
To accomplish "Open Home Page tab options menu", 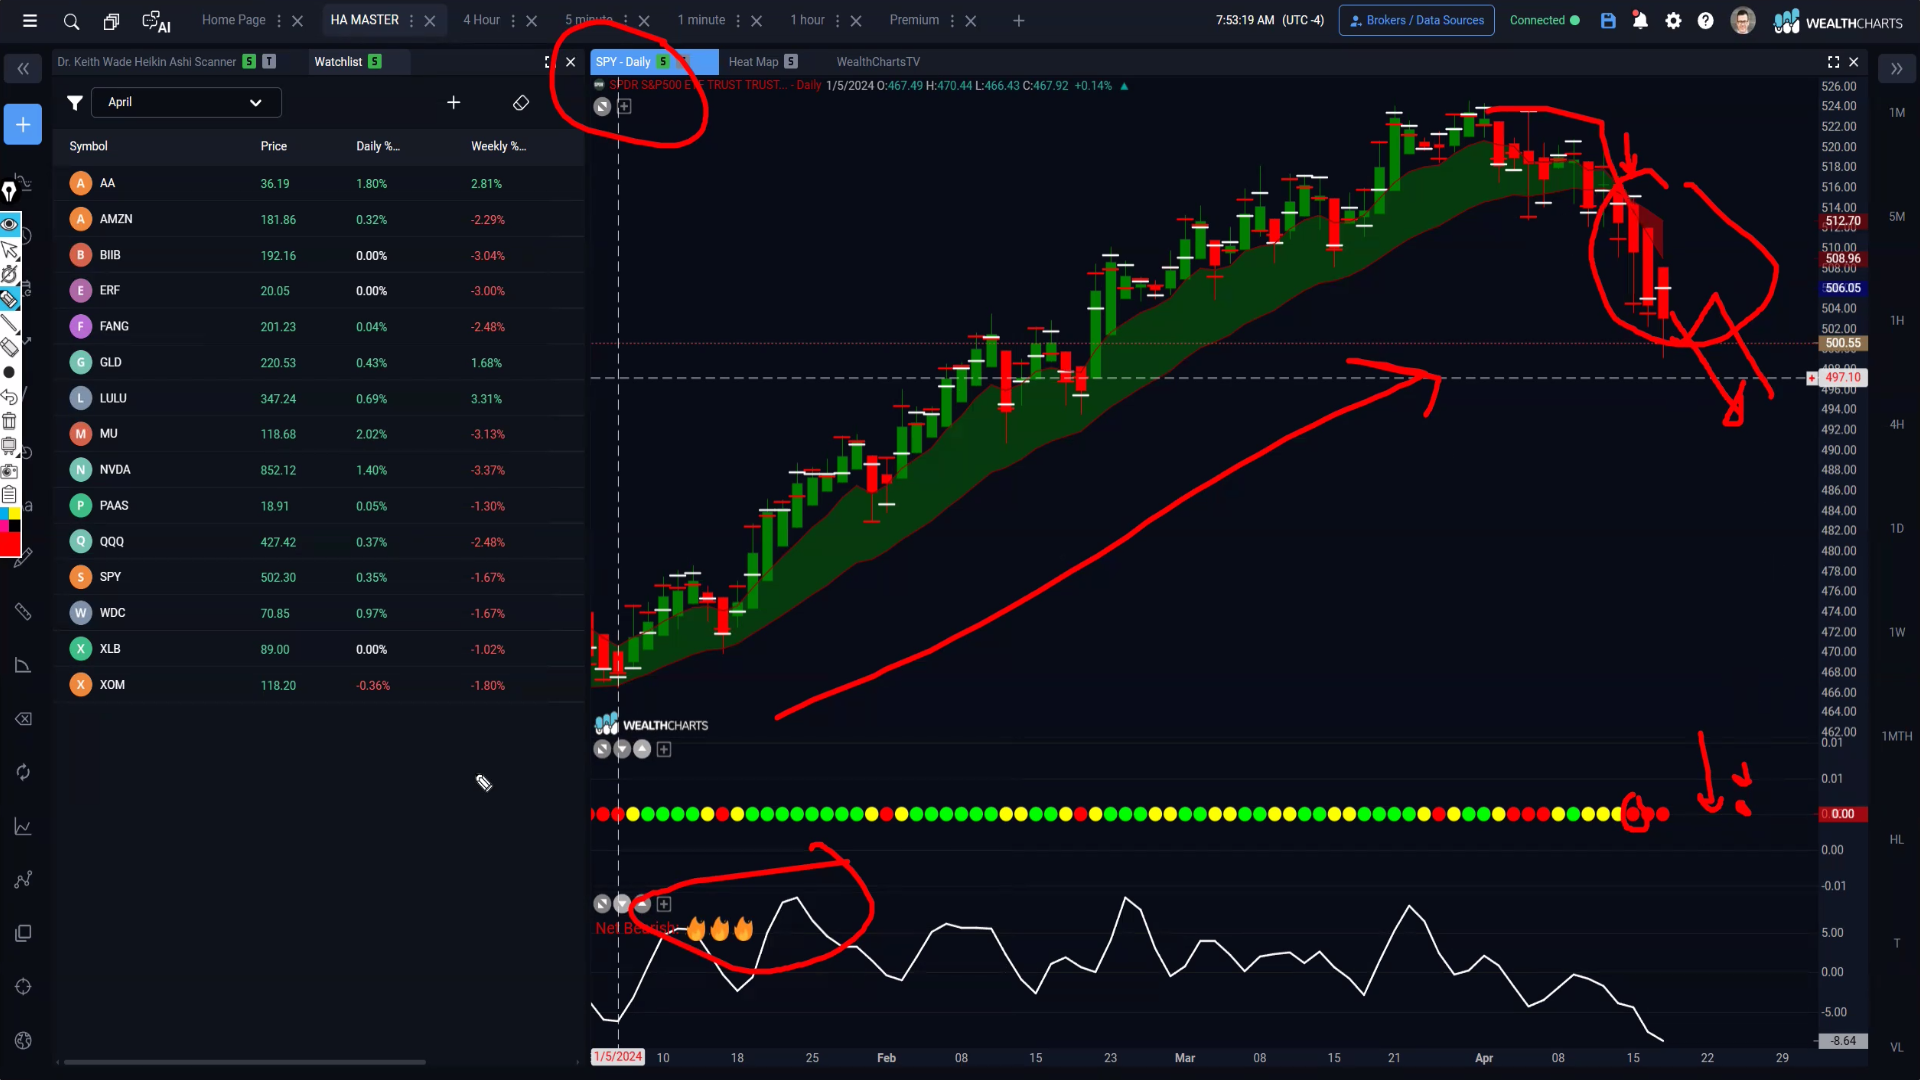I will 279,21.
